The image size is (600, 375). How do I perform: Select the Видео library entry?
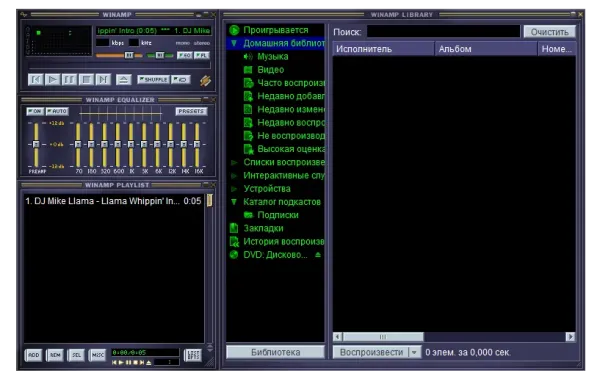coord(271,70)
